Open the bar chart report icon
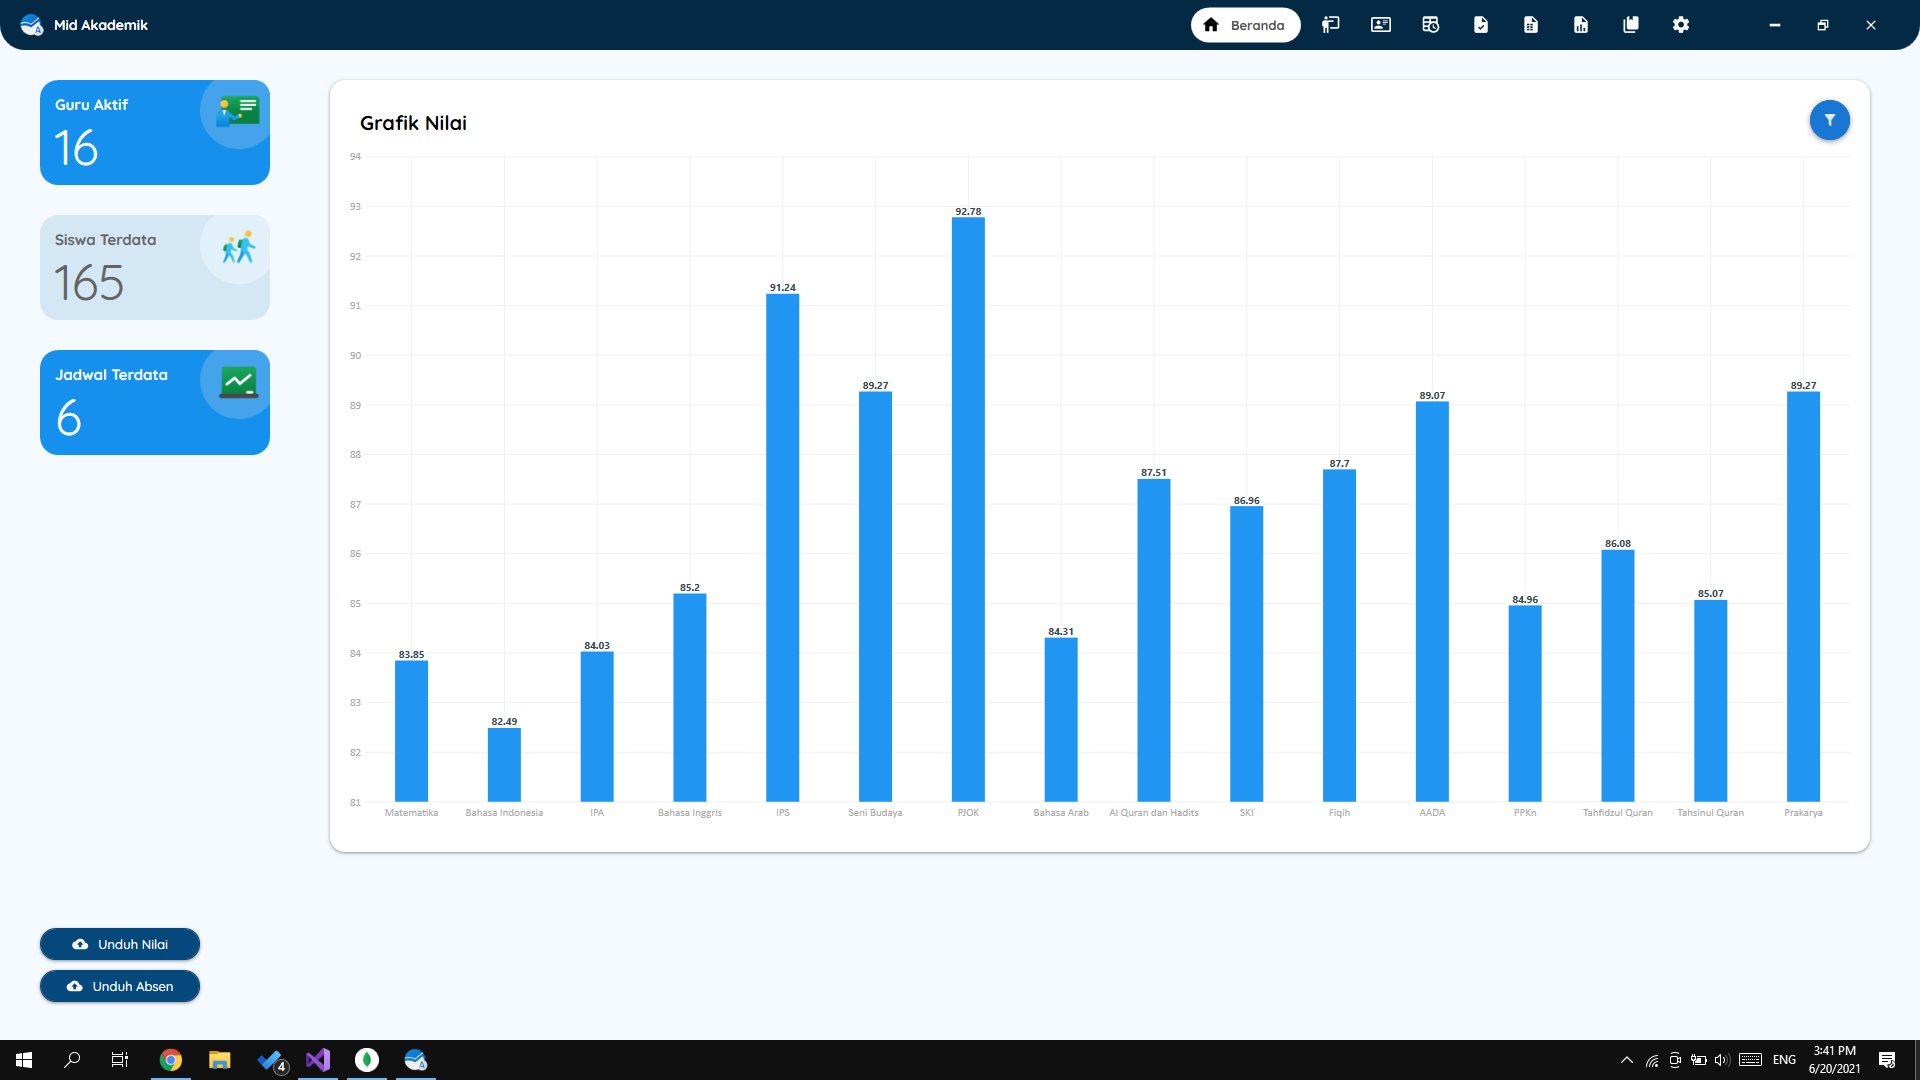1920x1080 pixels. 1580,25
